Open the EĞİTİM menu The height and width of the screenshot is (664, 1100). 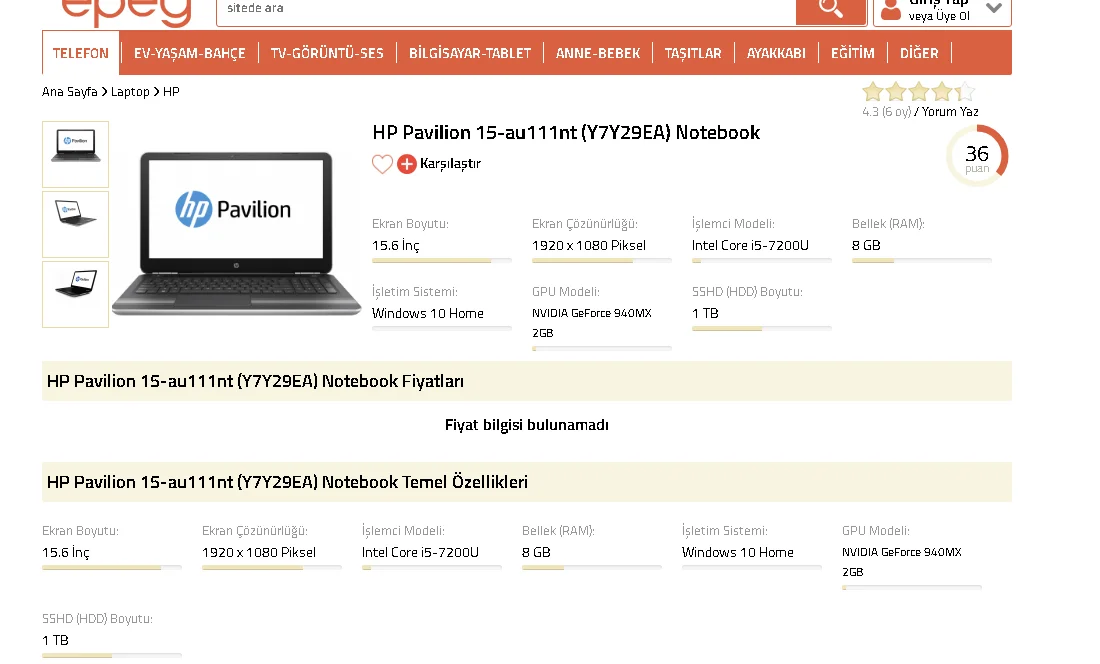(852, 53)
